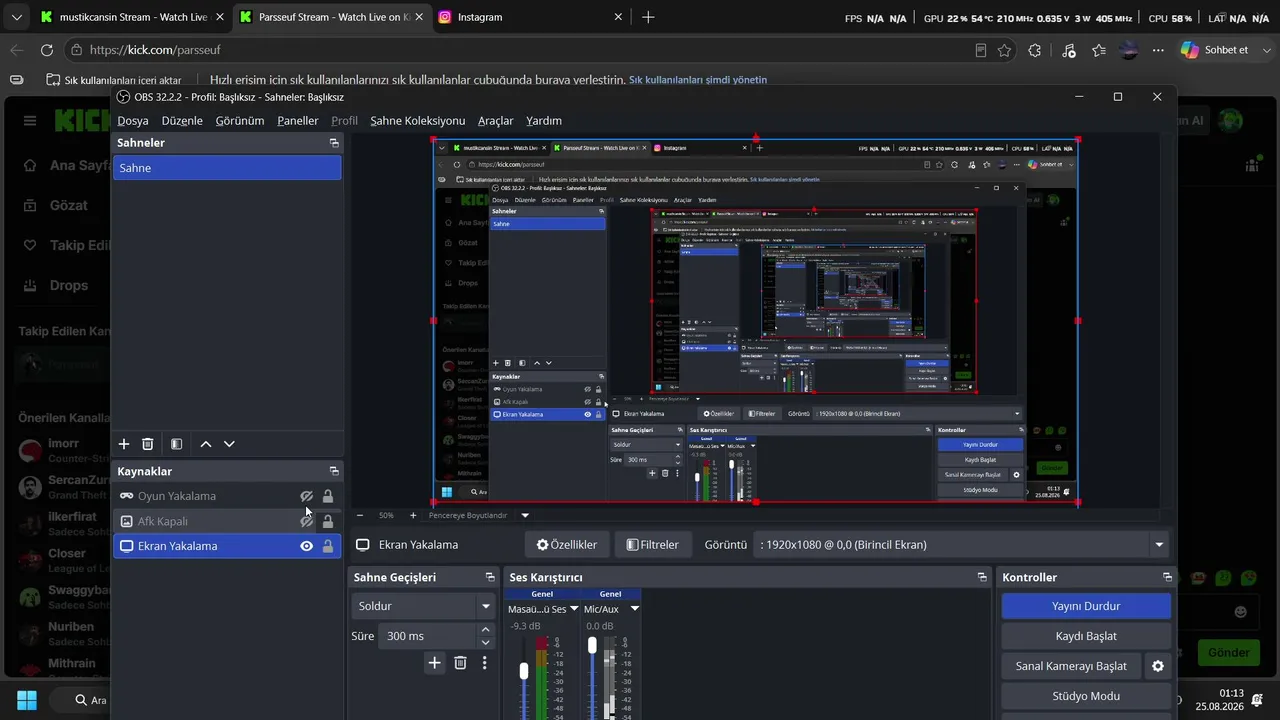Image resolution: width=1280 pixels, height=720 pixels.
Task: Open browser media control icon
Action: tap(1068, 50)
